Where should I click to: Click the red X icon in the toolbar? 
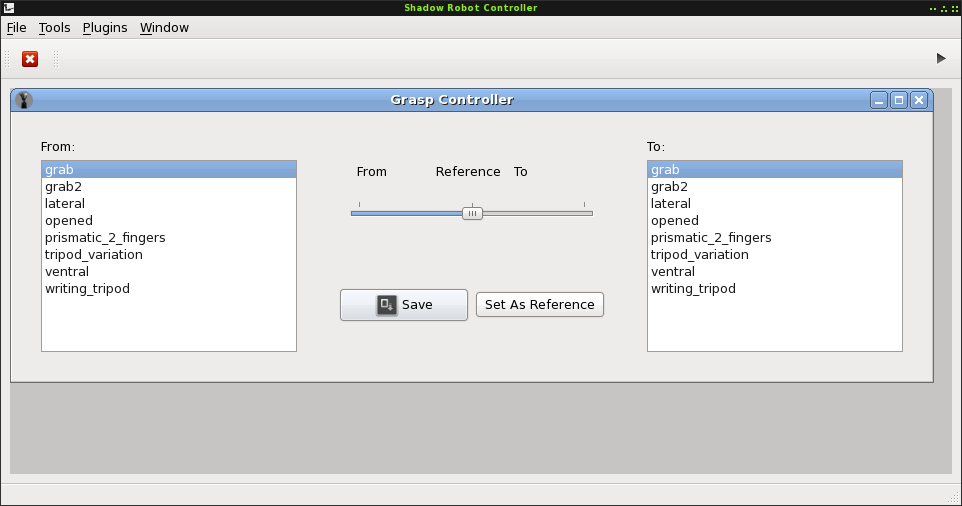(30, 59)
